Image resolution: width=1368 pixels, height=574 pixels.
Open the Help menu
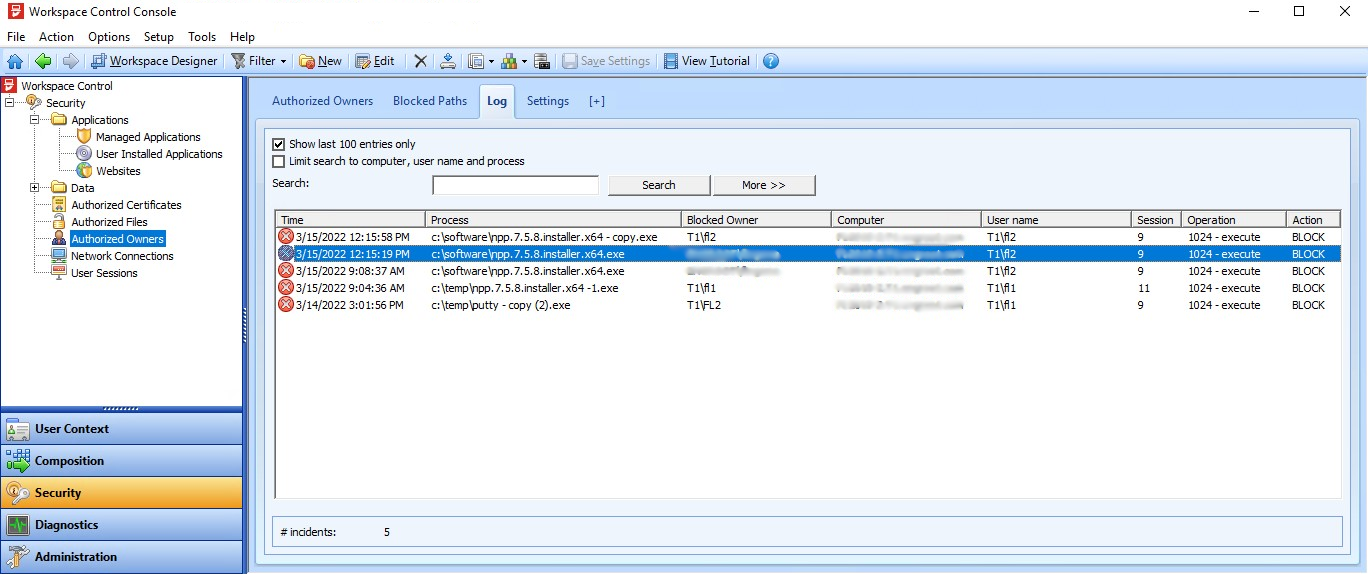pos(242,37)
